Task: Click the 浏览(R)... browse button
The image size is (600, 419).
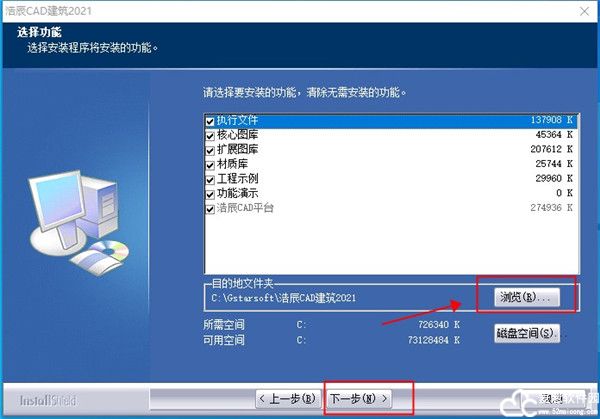Action: [527, 297]
